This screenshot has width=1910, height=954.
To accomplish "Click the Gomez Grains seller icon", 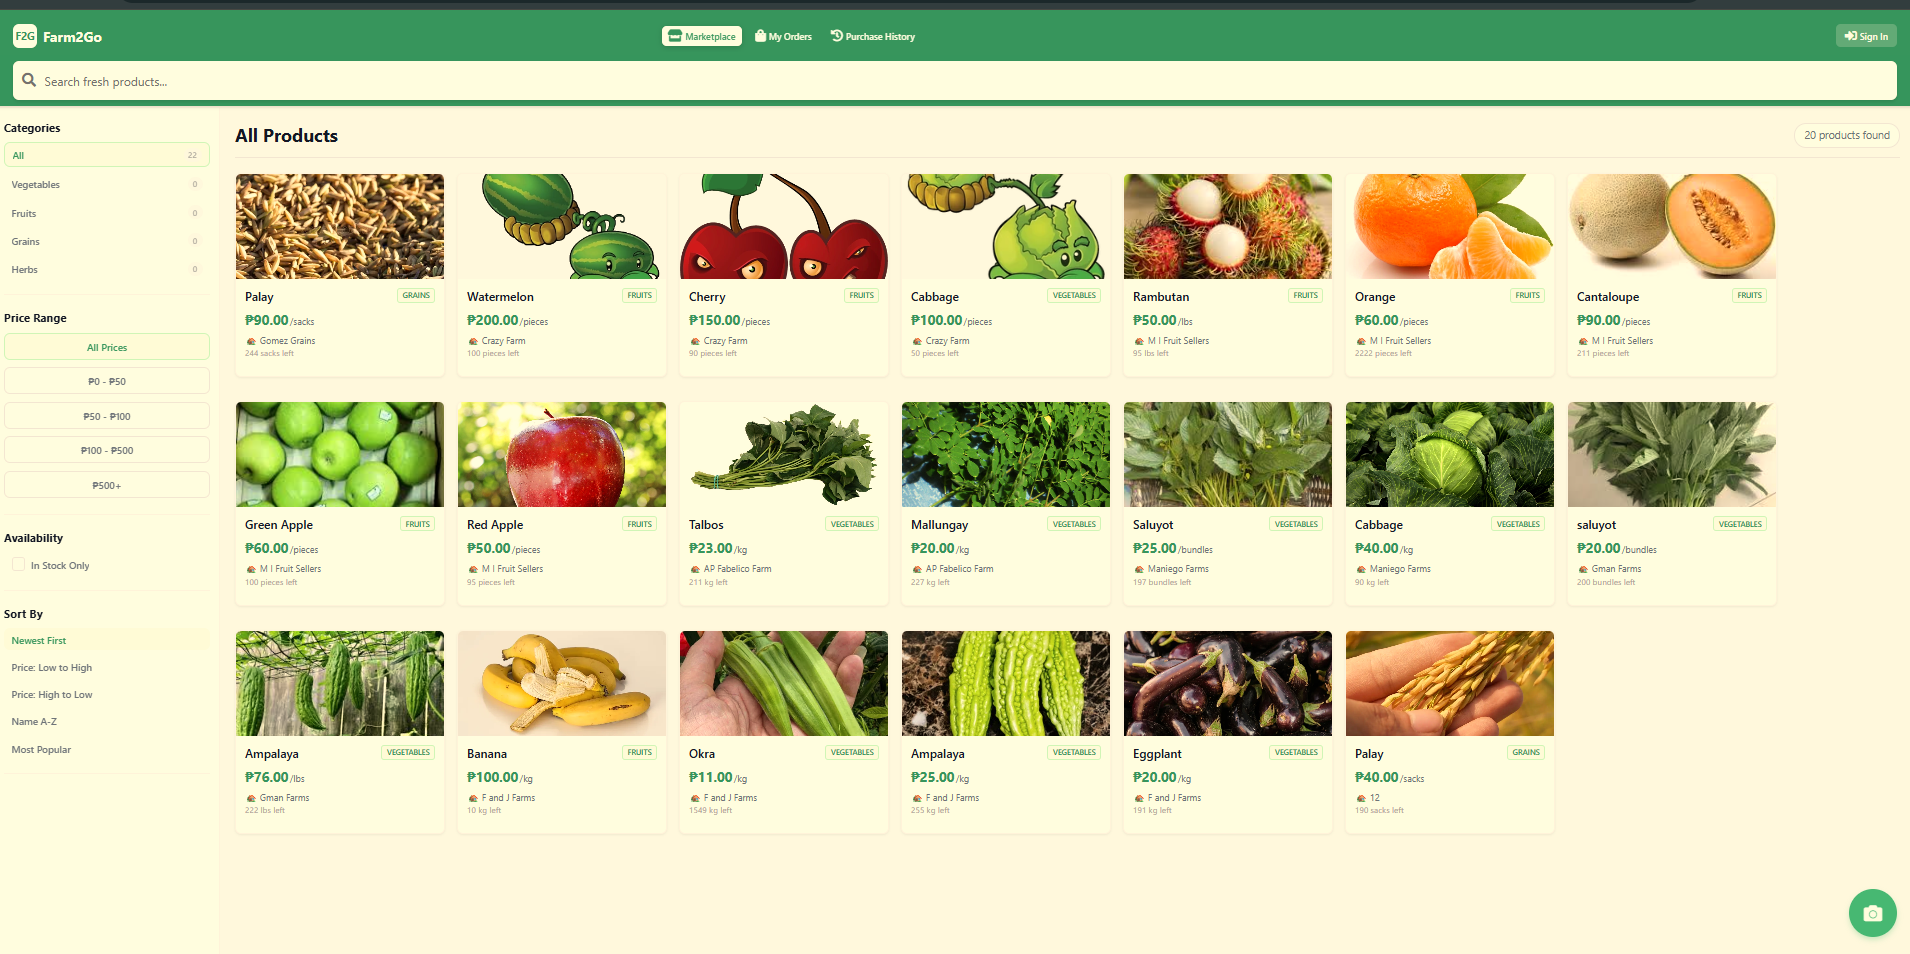I will coord(251,341).
